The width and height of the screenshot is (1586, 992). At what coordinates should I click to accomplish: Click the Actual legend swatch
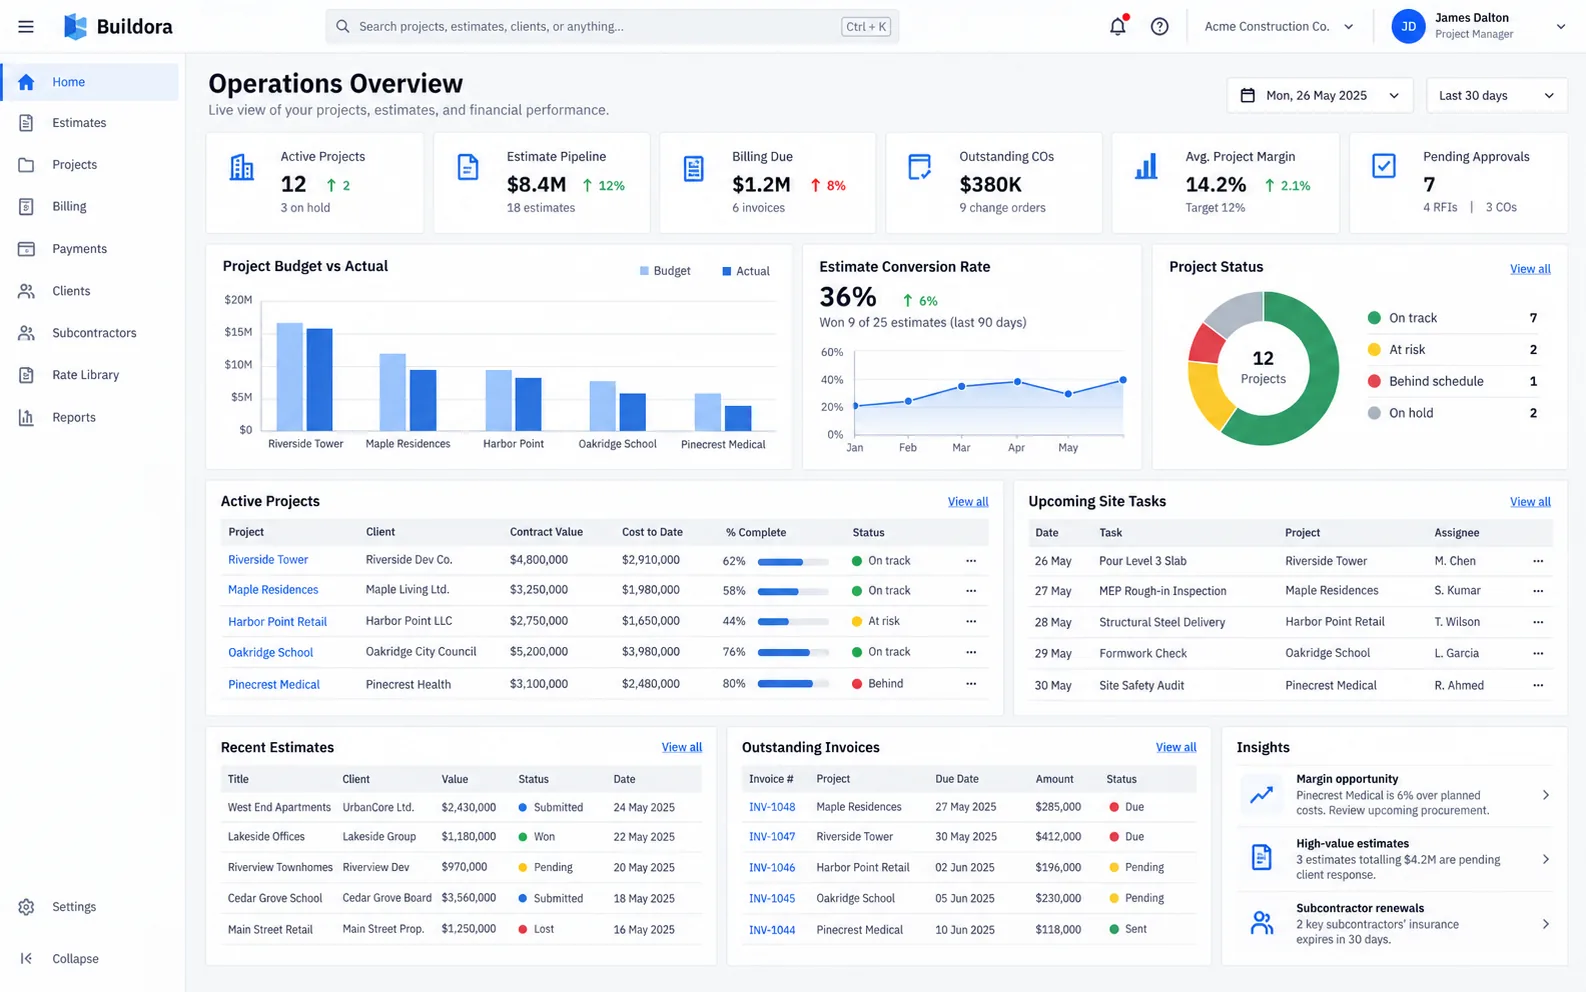click(x=727, y=271)
